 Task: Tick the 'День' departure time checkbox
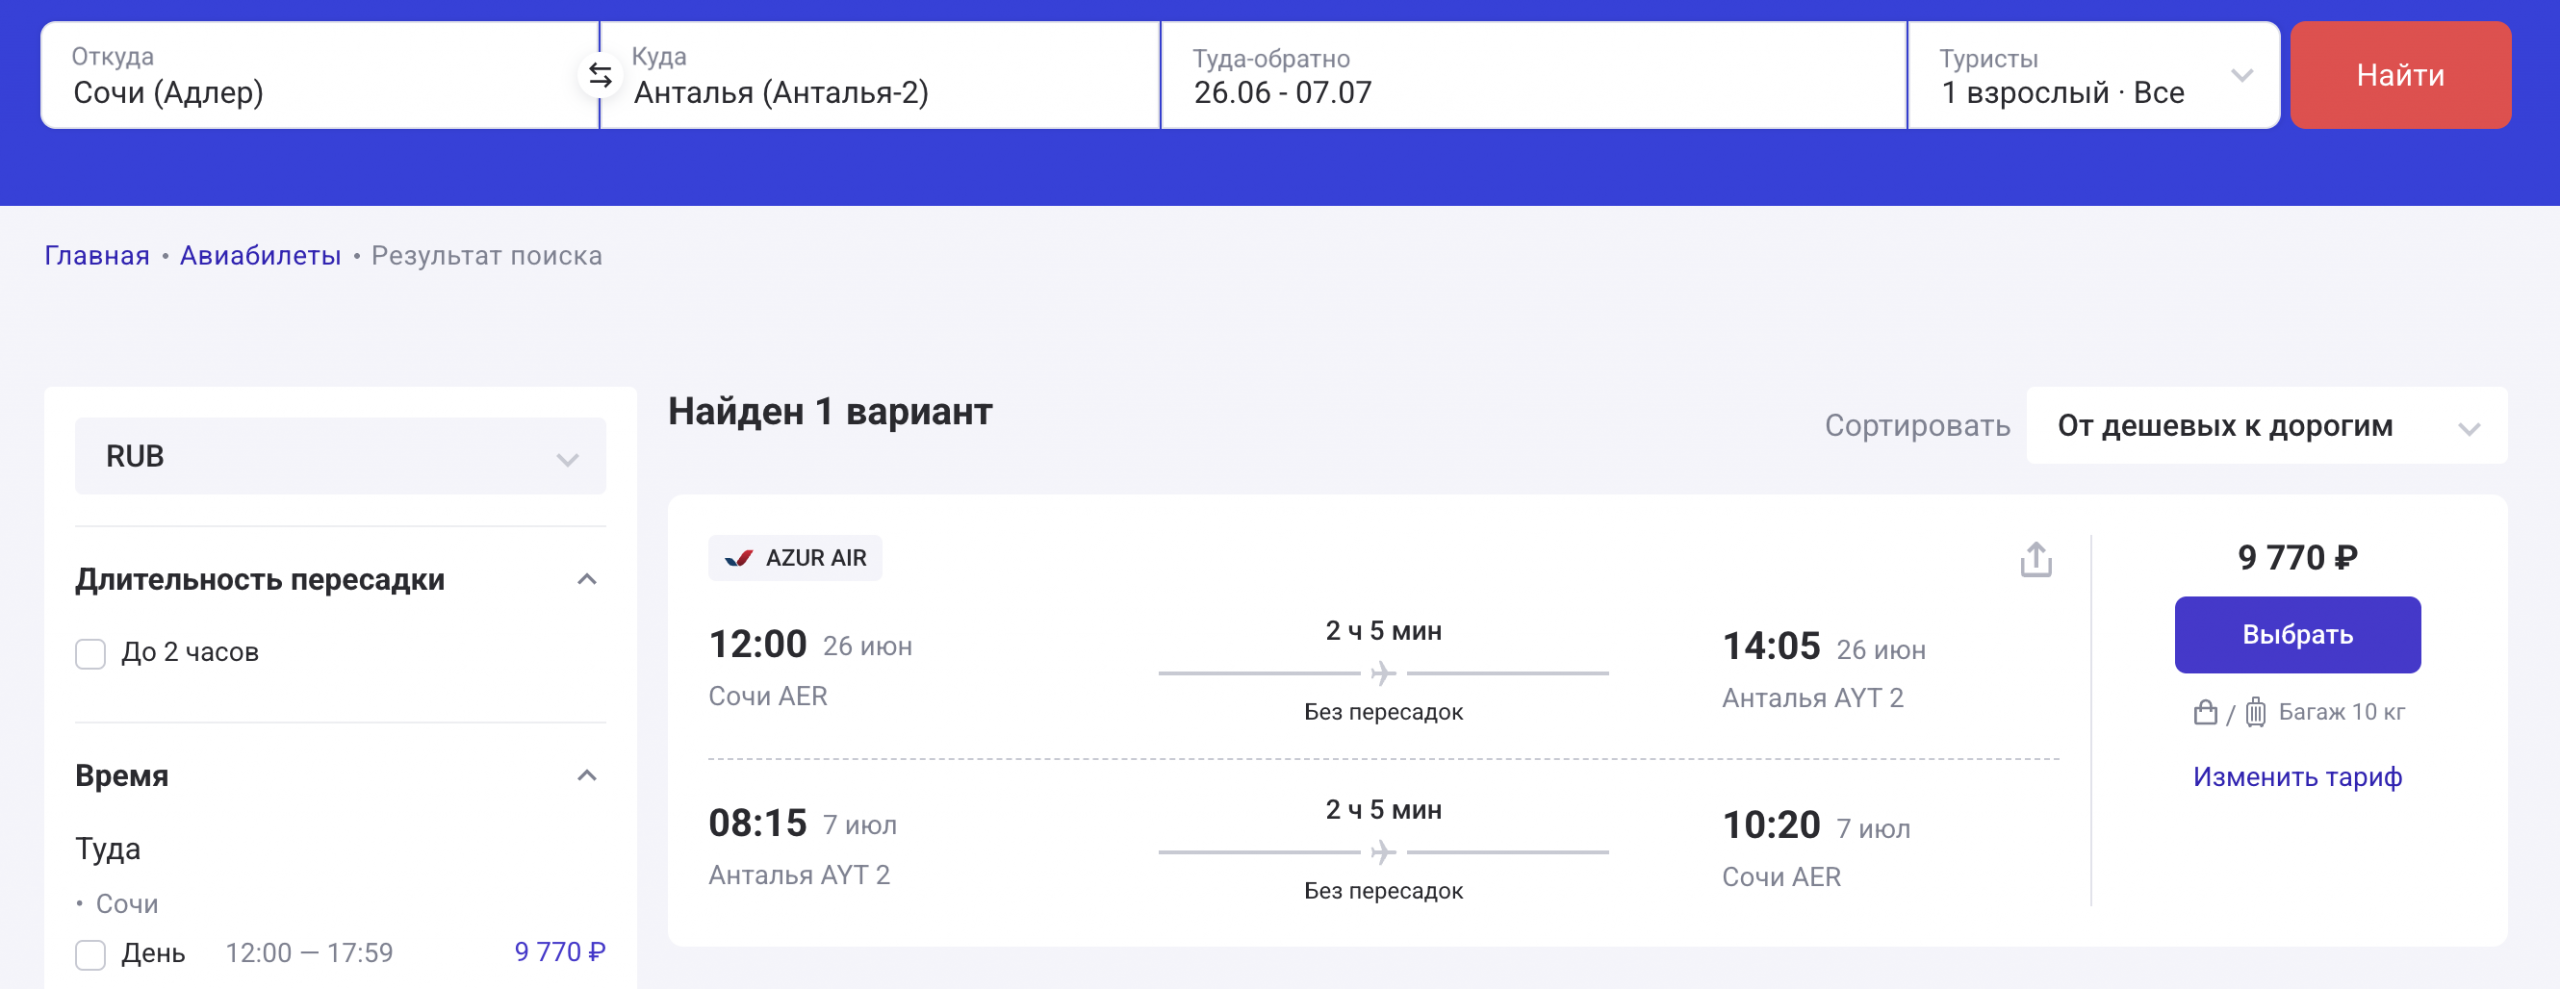click(x=90, y=955)
